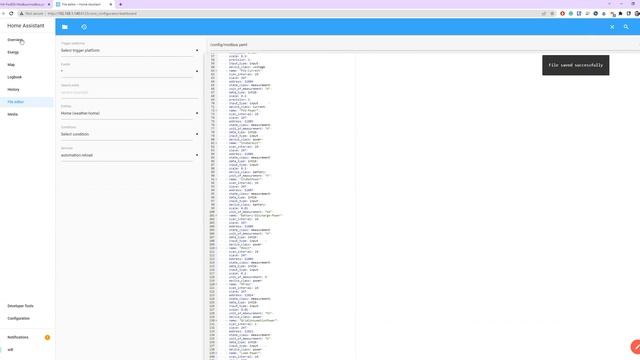The image size is (640, 360).
Task: Open the Browse Filesystem folder icon
Action: (x=65, y=27)
